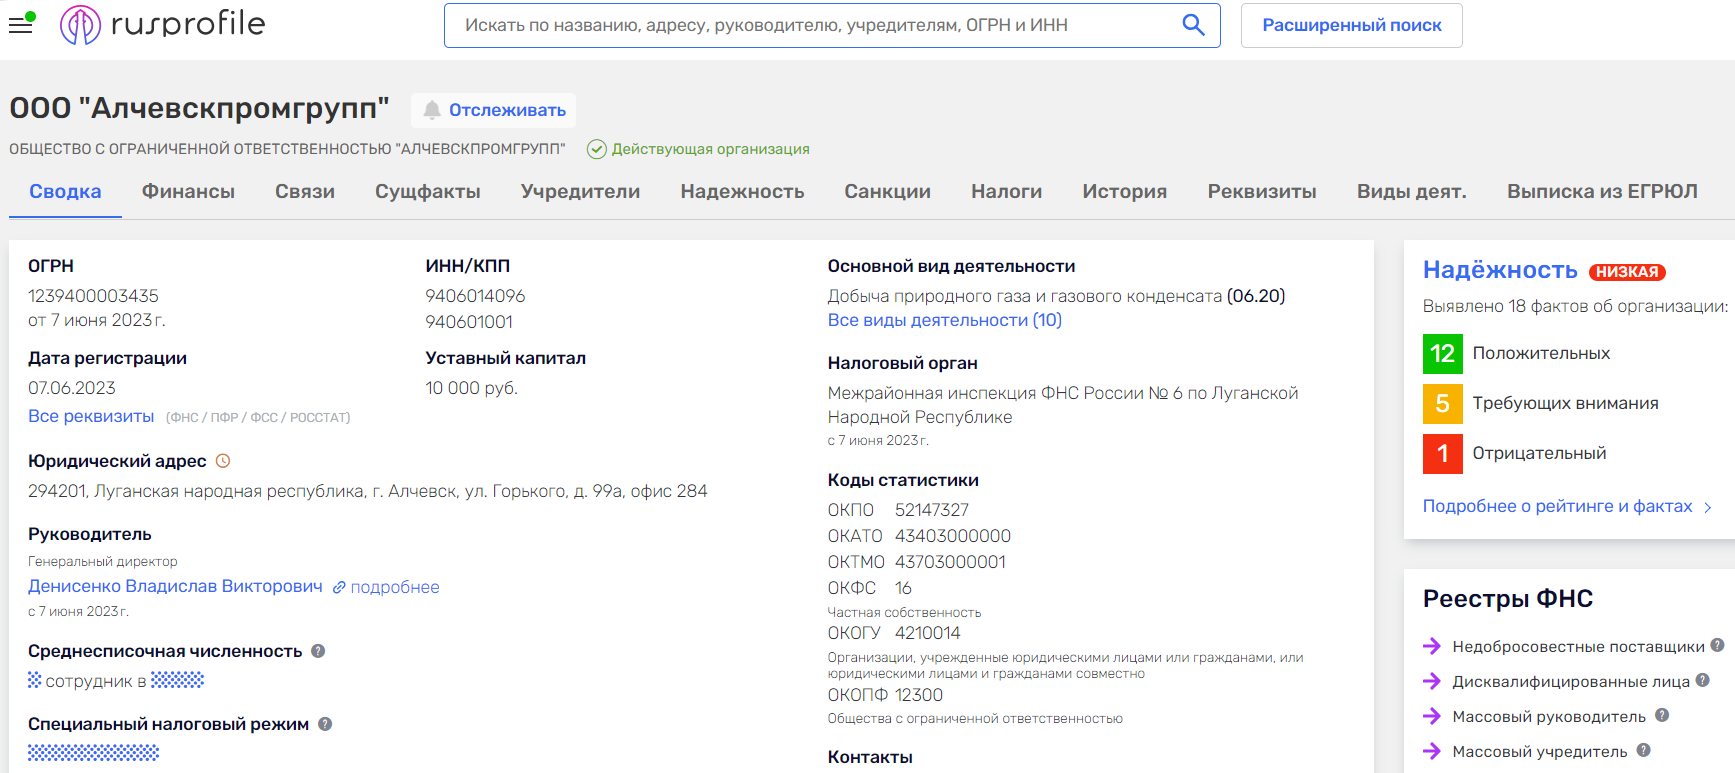
Task: Click OKATO code 43403000000
Action: (x=953, y=536)
